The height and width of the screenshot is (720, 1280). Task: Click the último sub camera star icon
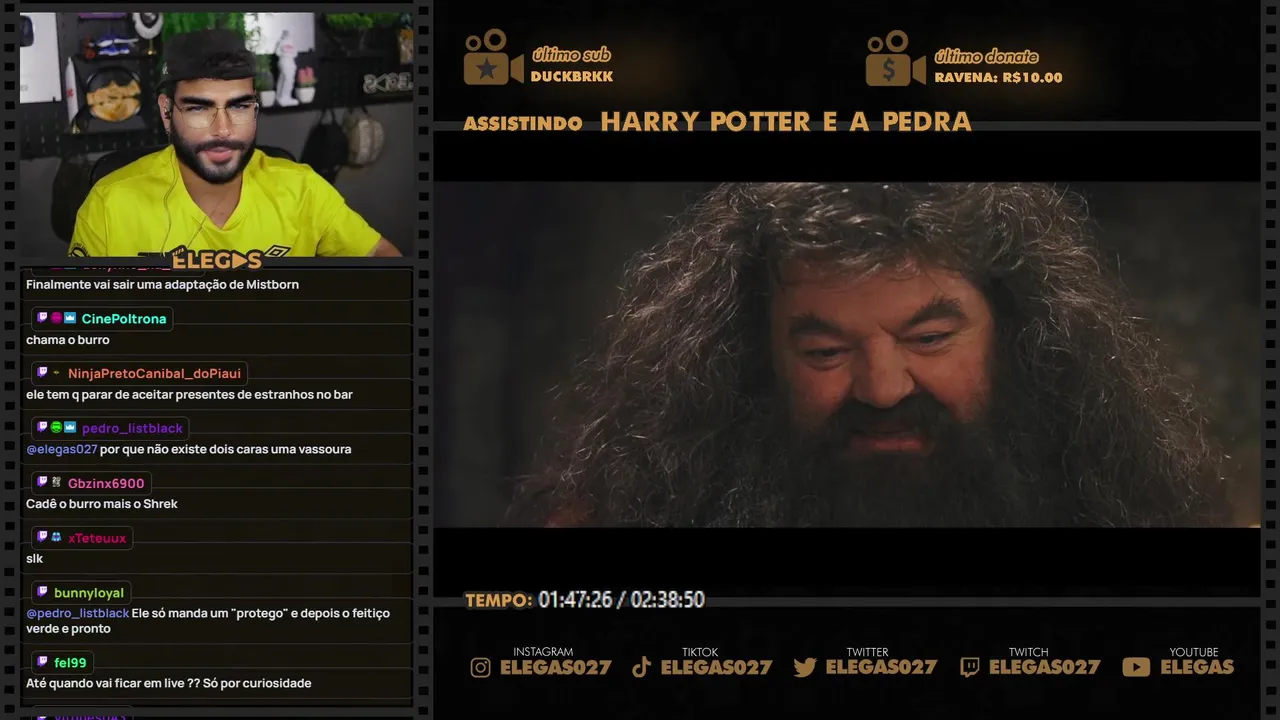493,57
